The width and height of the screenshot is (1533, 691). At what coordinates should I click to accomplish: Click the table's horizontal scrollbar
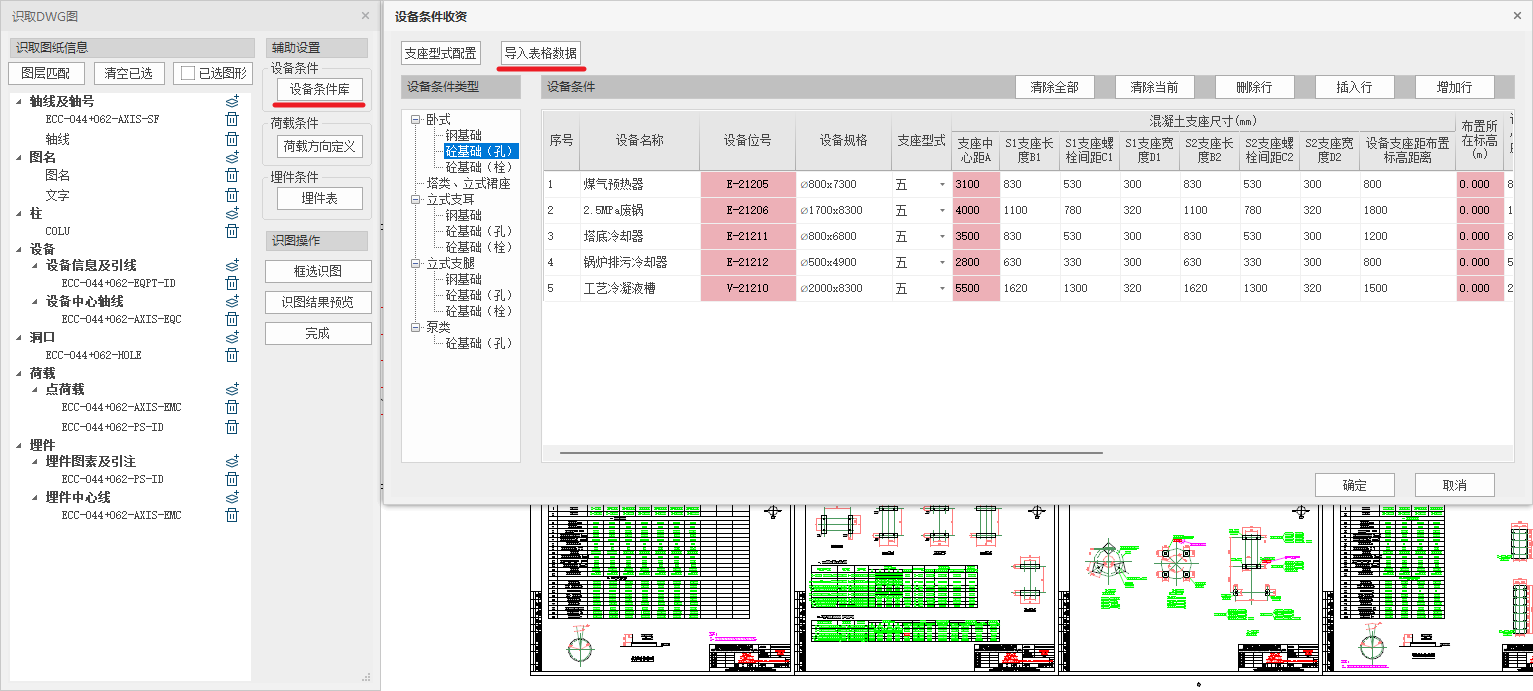tap(831, 453)
